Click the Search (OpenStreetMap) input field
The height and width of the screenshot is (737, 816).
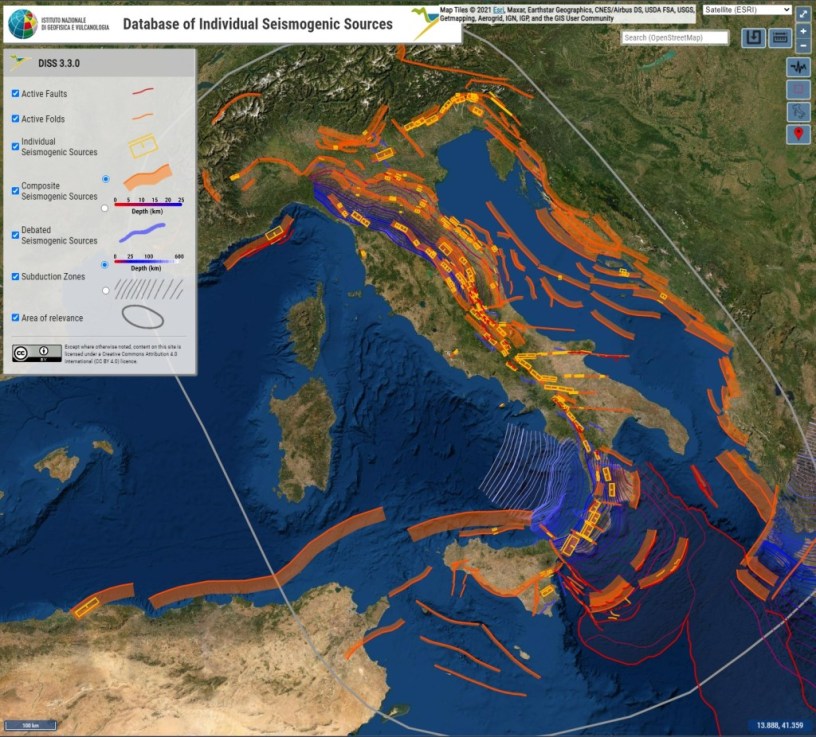pos(675,38)
